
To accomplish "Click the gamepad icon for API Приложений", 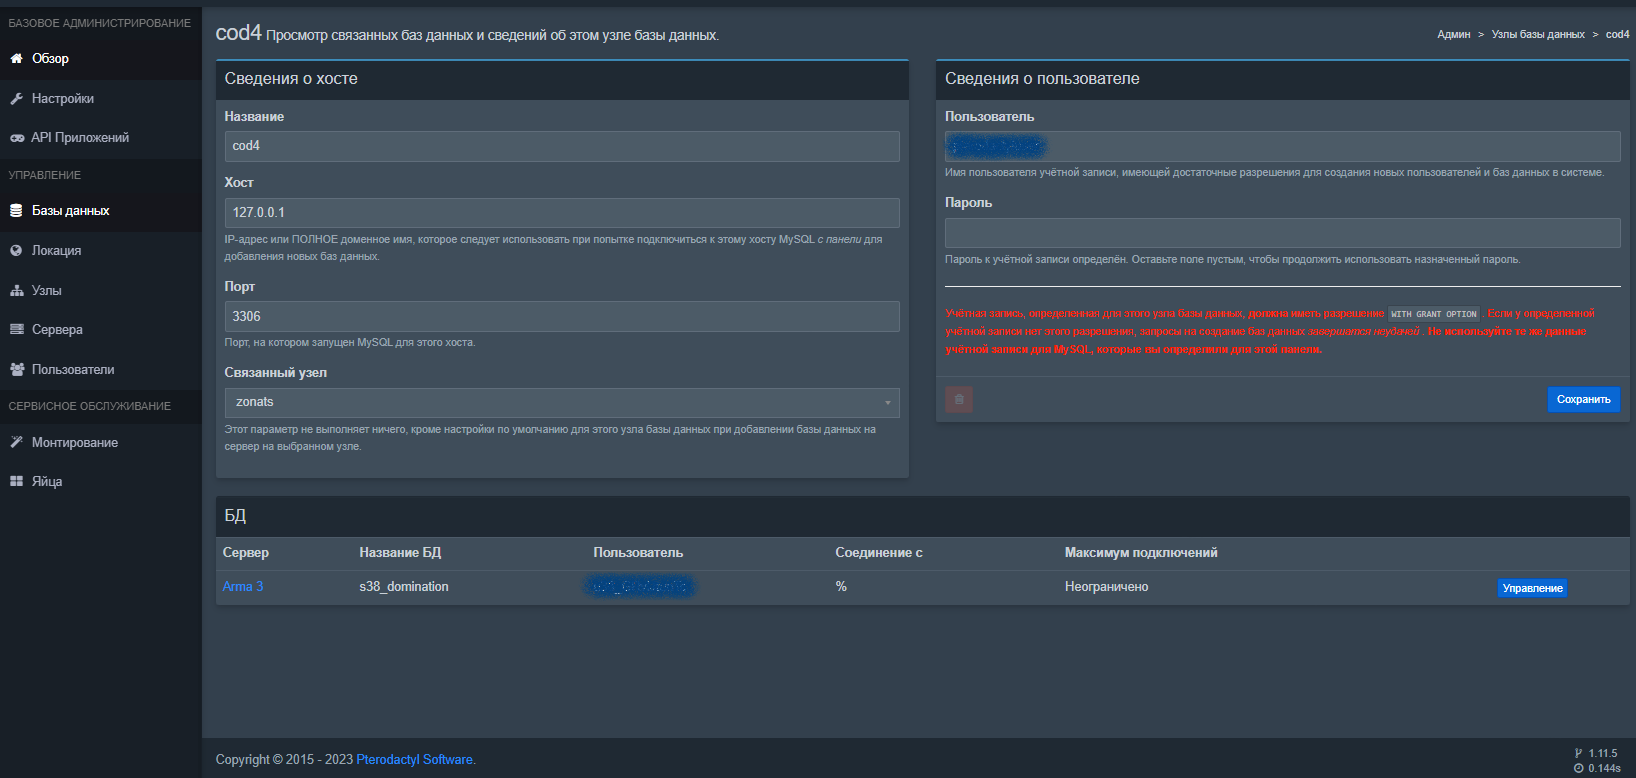I will (x=16, y=138).
